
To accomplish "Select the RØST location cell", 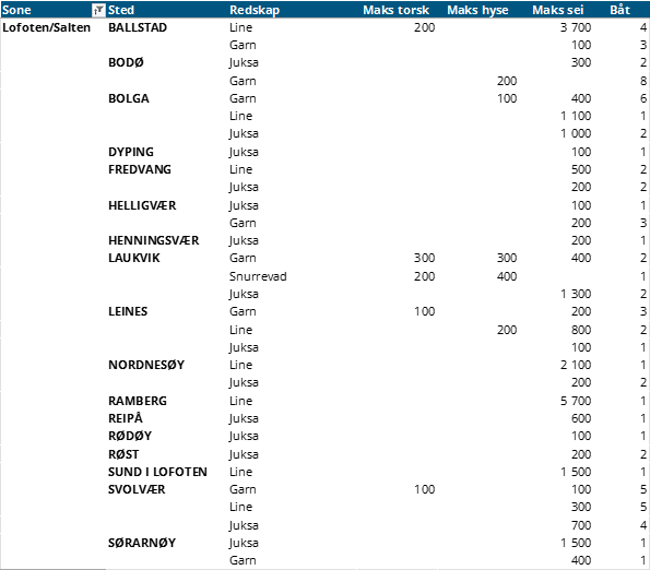I will [x=124, y=455].
